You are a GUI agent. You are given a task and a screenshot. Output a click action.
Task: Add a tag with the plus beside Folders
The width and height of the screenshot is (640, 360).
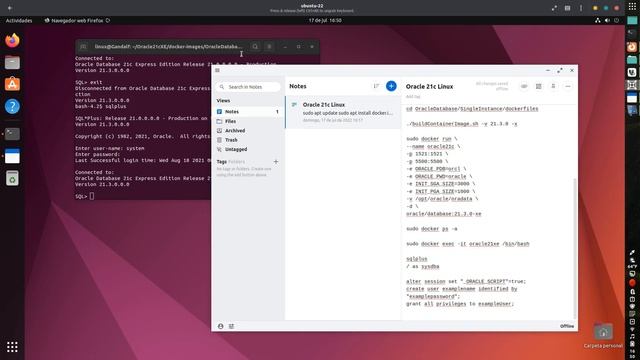click(x=276, y=162)
